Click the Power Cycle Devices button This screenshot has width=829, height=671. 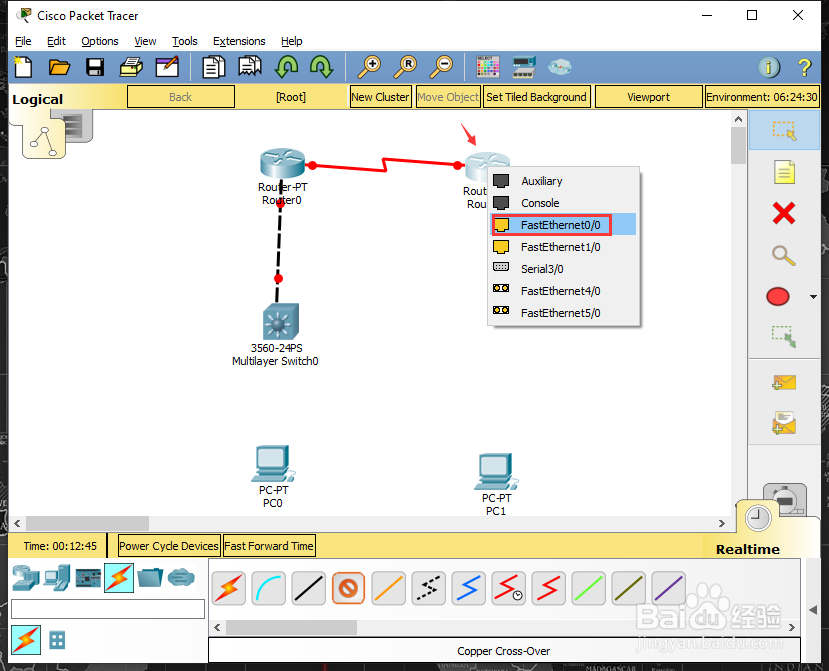169,546
